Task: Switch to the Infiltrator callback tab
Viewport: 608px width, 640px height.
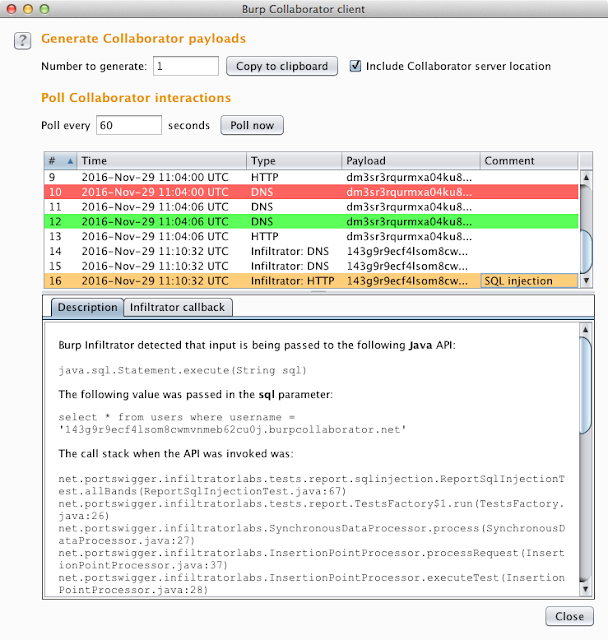Action: 178,307
